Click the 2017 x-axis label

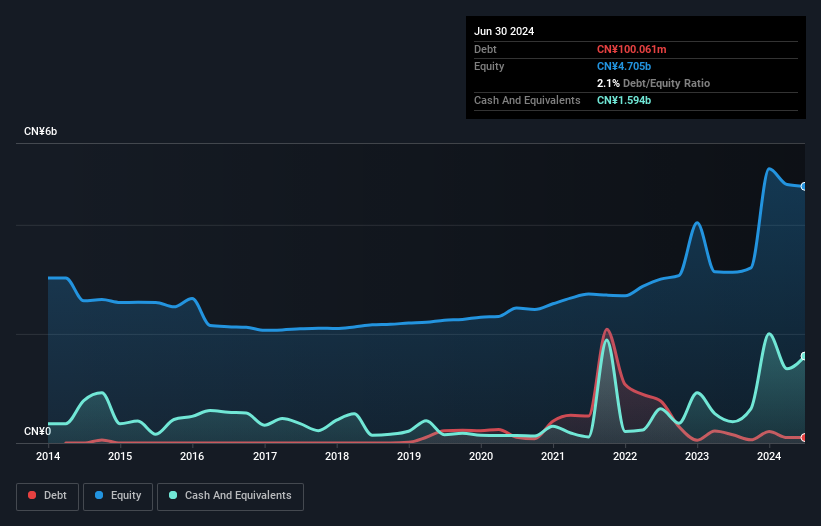265,456
